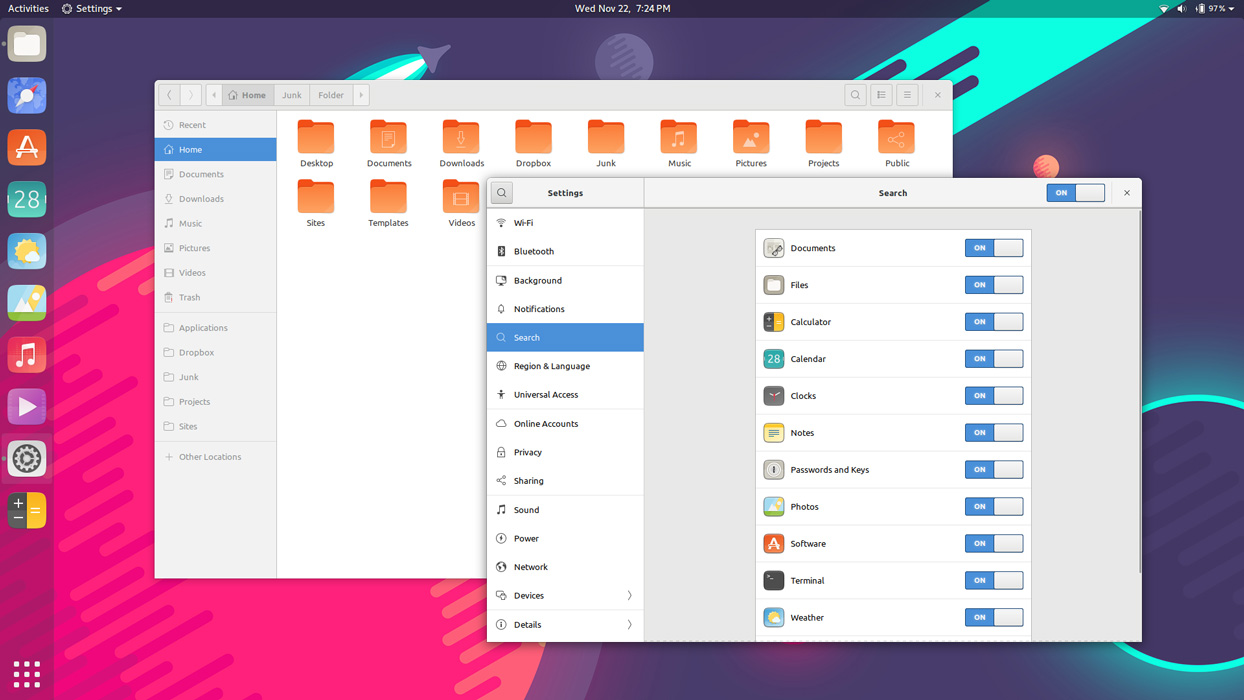Screen dimensions: 1244x700
Task: Open the applications grid from the dock
Action: [x=26, y=674]
